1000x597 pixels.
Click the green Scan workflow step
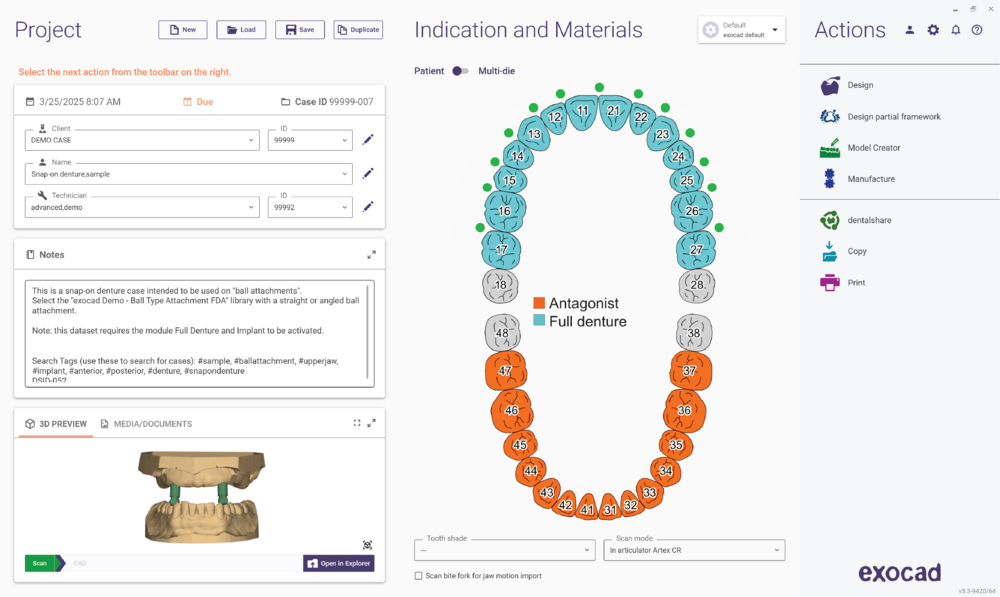[x=43, y=563]
